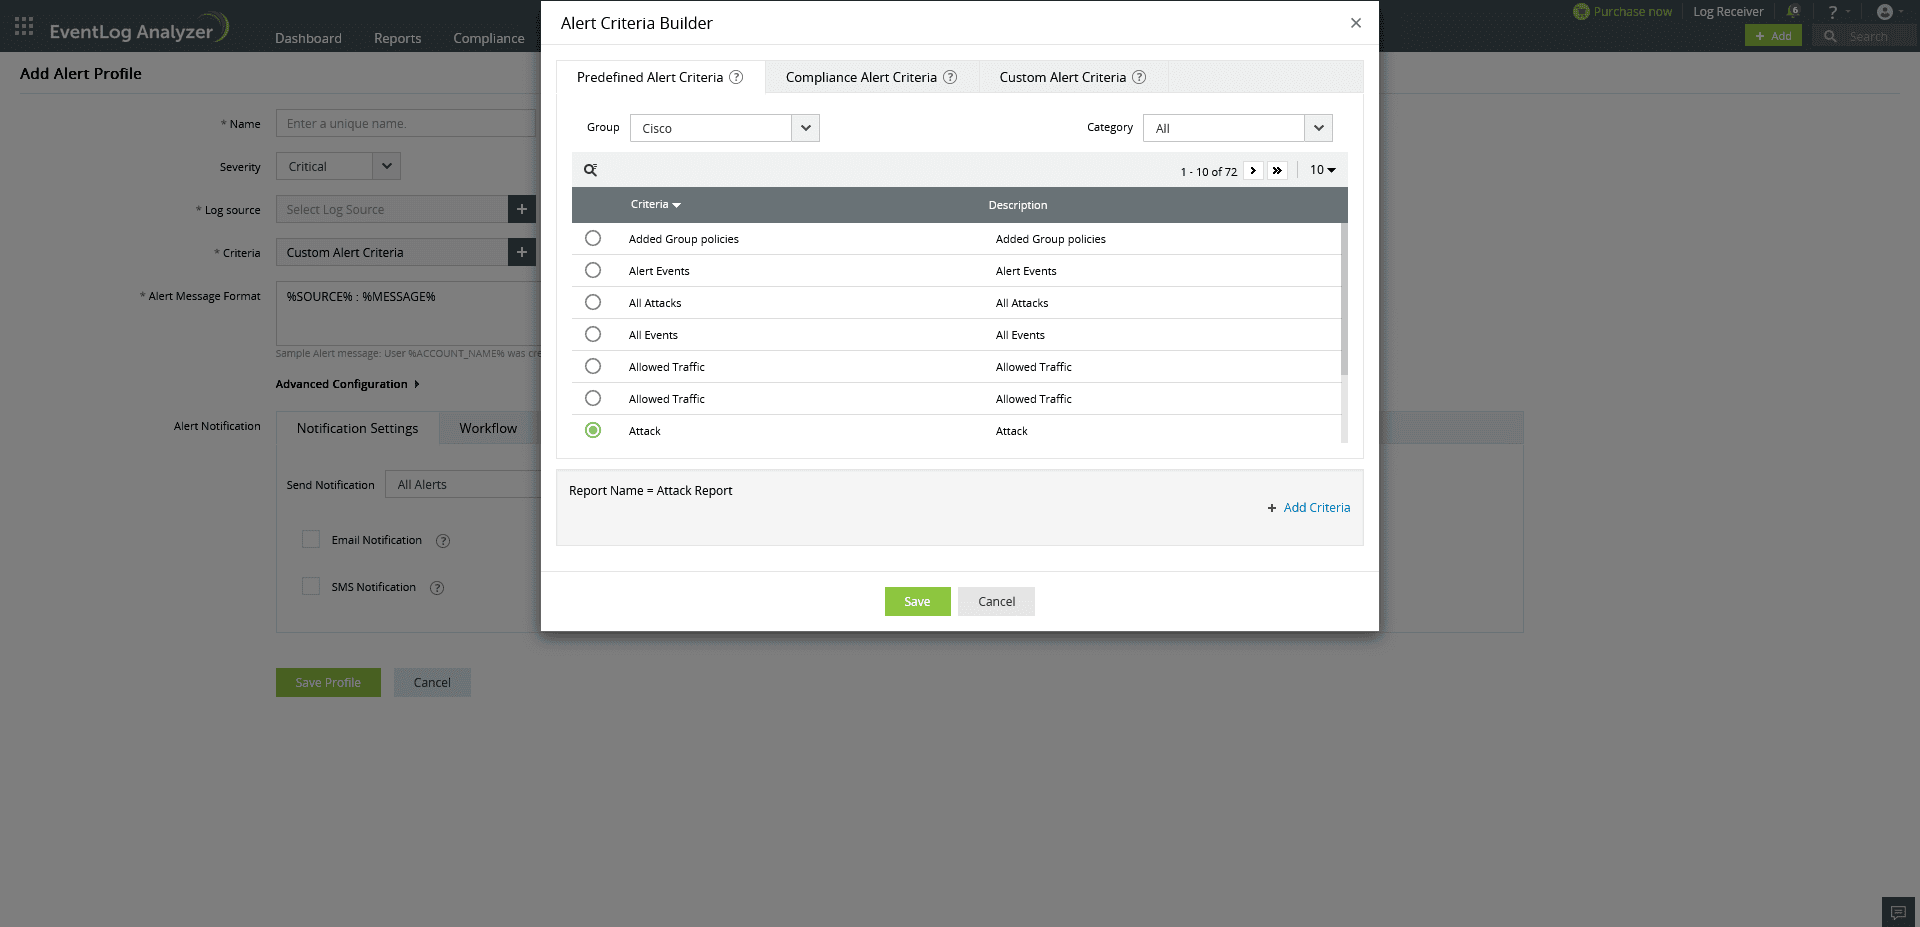The height and width of the screenshot is (927, 1920).
Task: Click the plus icon beside Log source
Action: click(522, 210)
